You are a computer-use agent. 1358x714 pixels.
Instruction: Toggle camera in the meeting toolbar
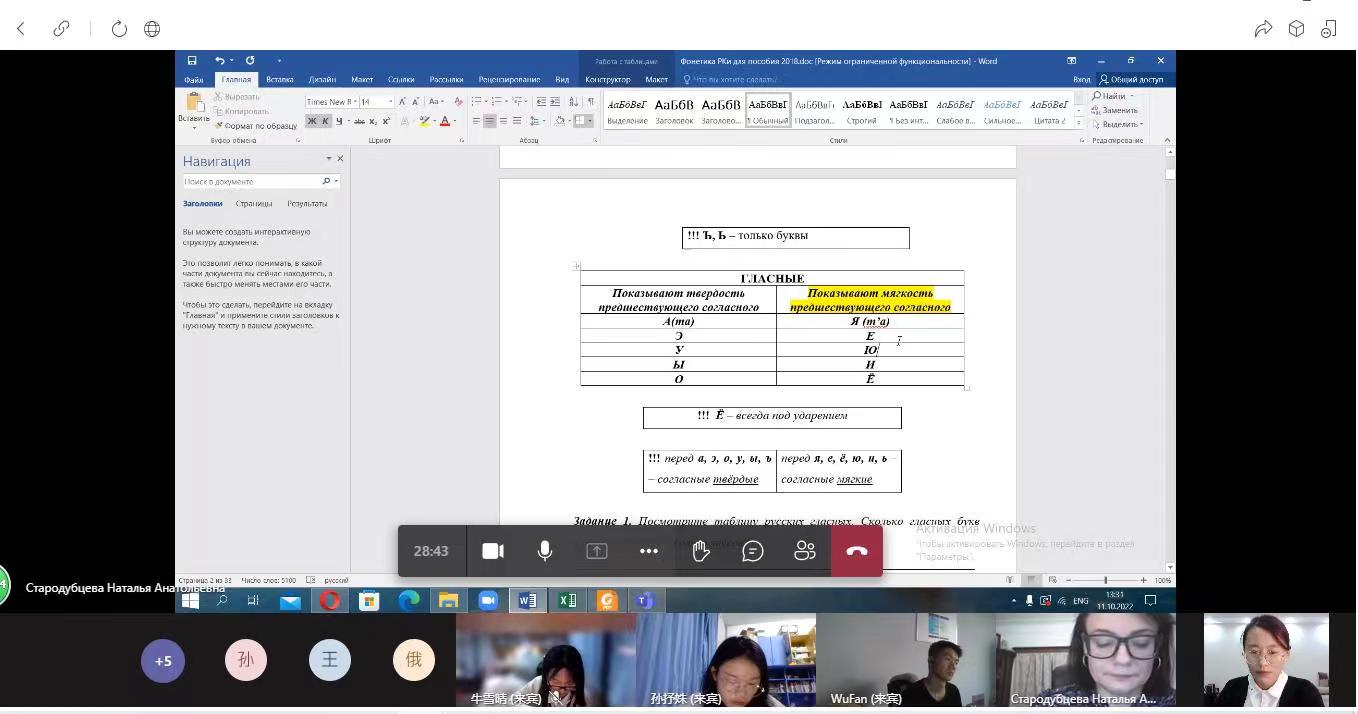(x=493, y=551)
